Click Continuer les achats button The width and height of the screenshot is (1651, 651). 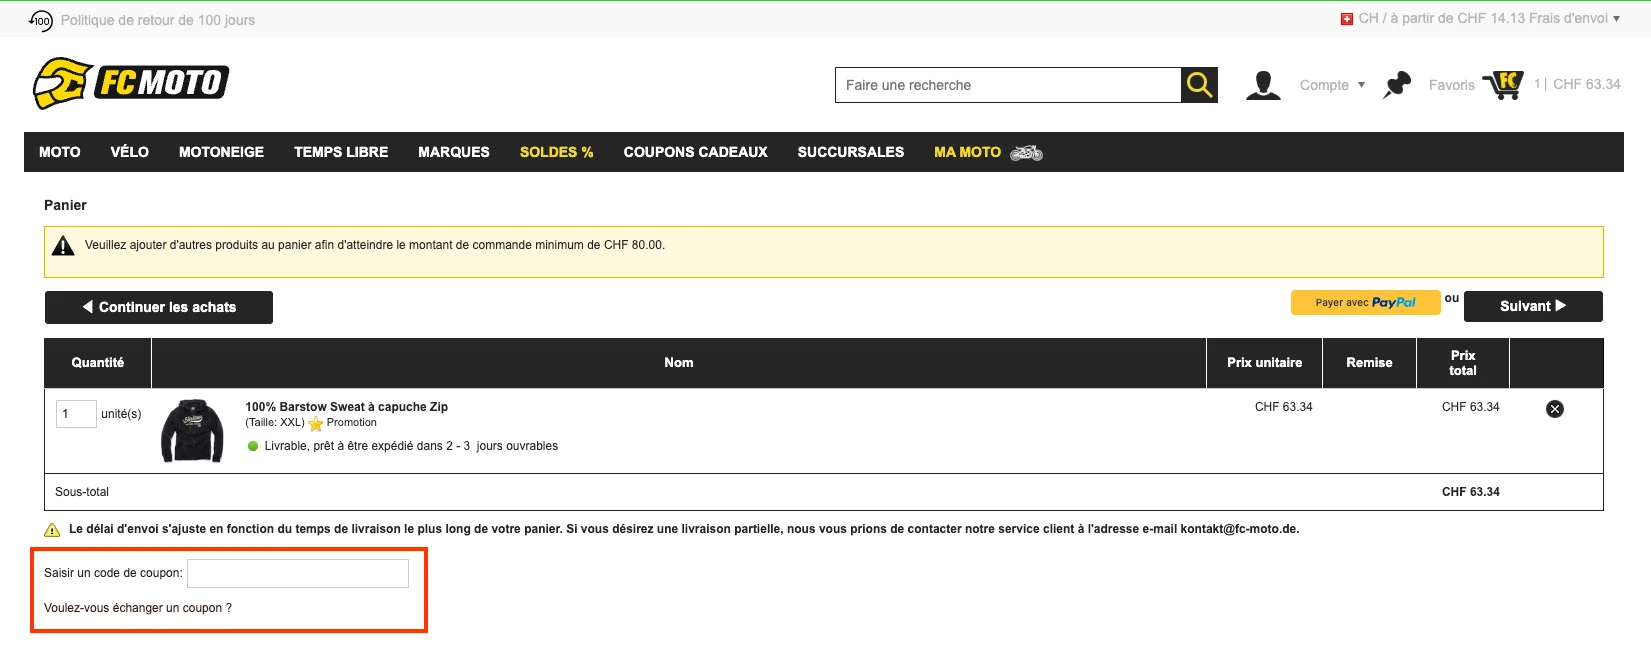coord(159,308)
